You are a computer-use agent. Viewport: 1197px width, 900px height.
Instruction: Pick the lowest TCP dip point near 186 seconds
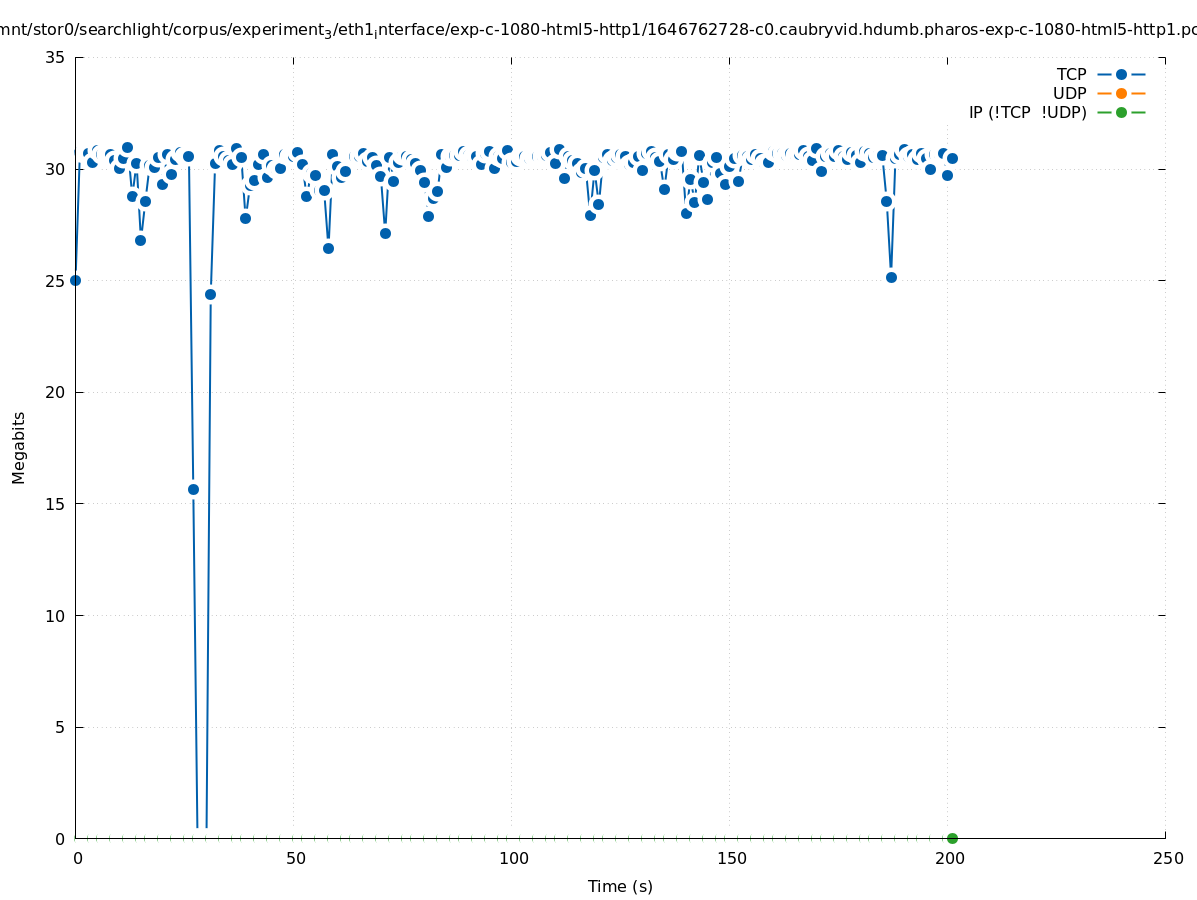(891, 277)
